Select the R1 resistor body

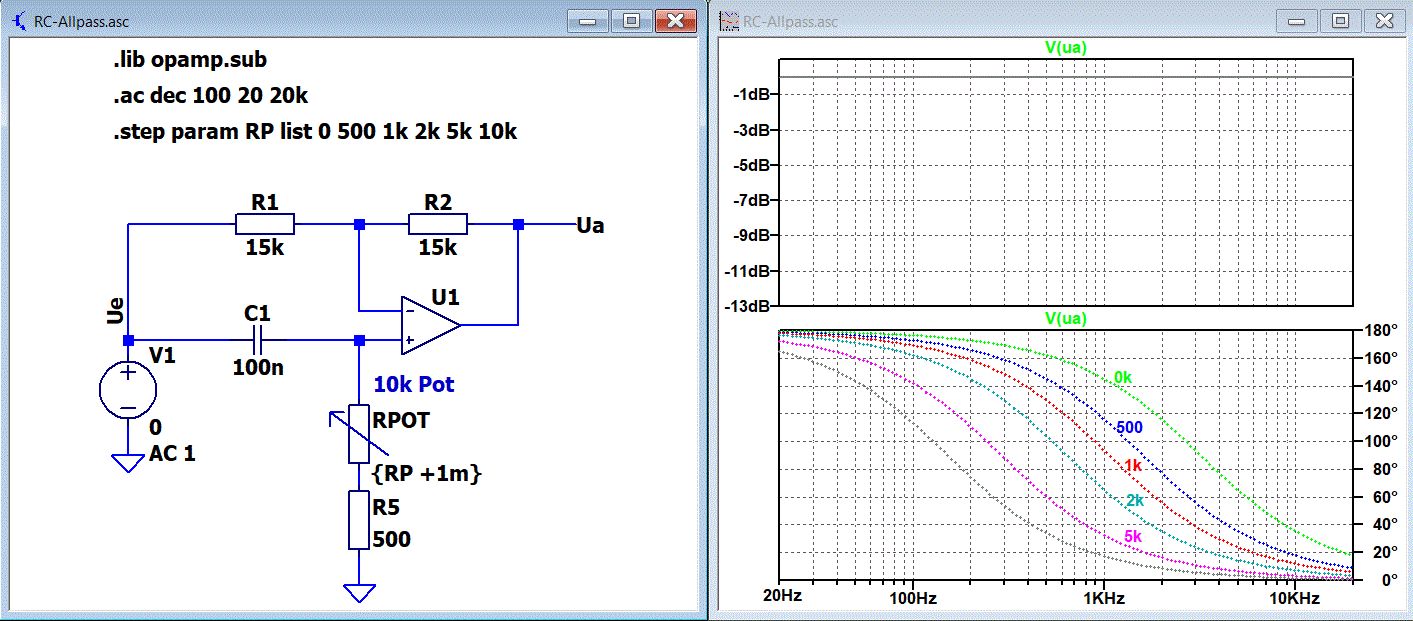(x=265, y=225)
